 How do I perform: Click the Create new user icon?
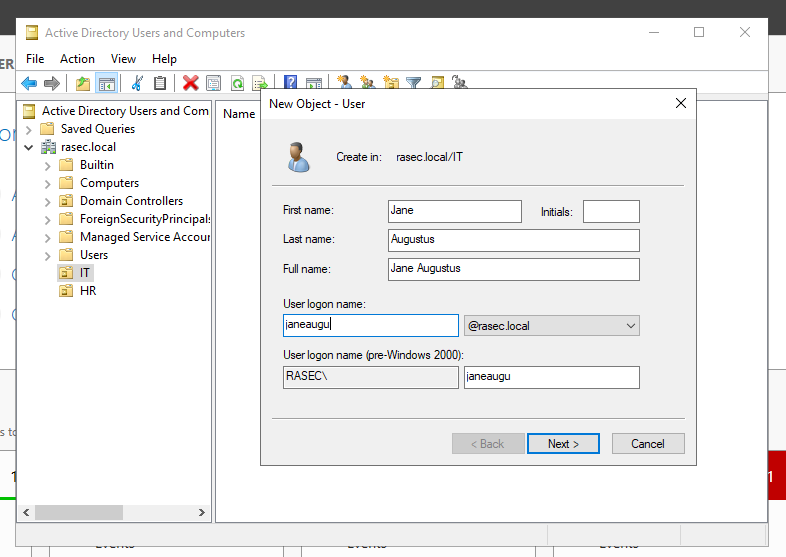(344, 81)
